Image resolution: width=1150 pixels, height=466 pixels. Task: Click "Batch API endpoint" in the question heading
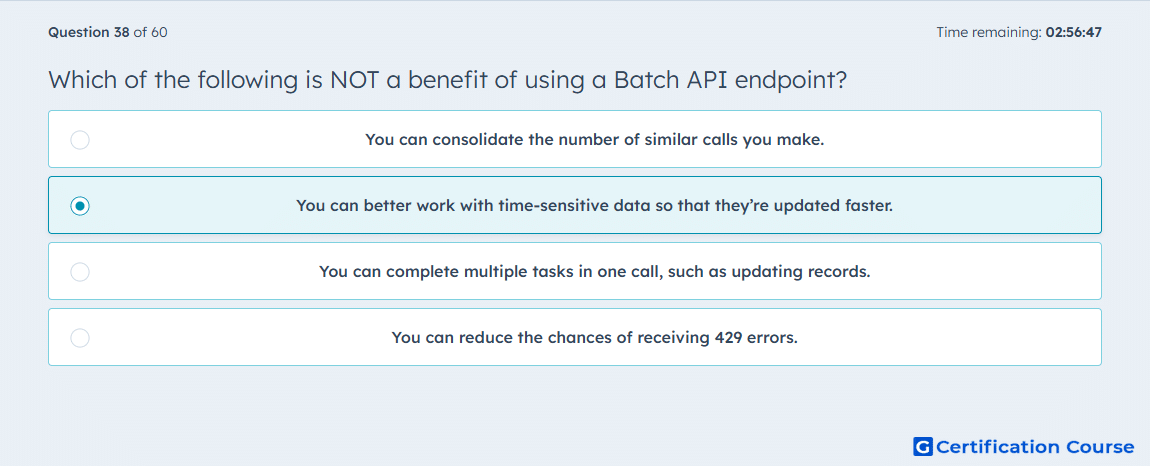(730, 80)
